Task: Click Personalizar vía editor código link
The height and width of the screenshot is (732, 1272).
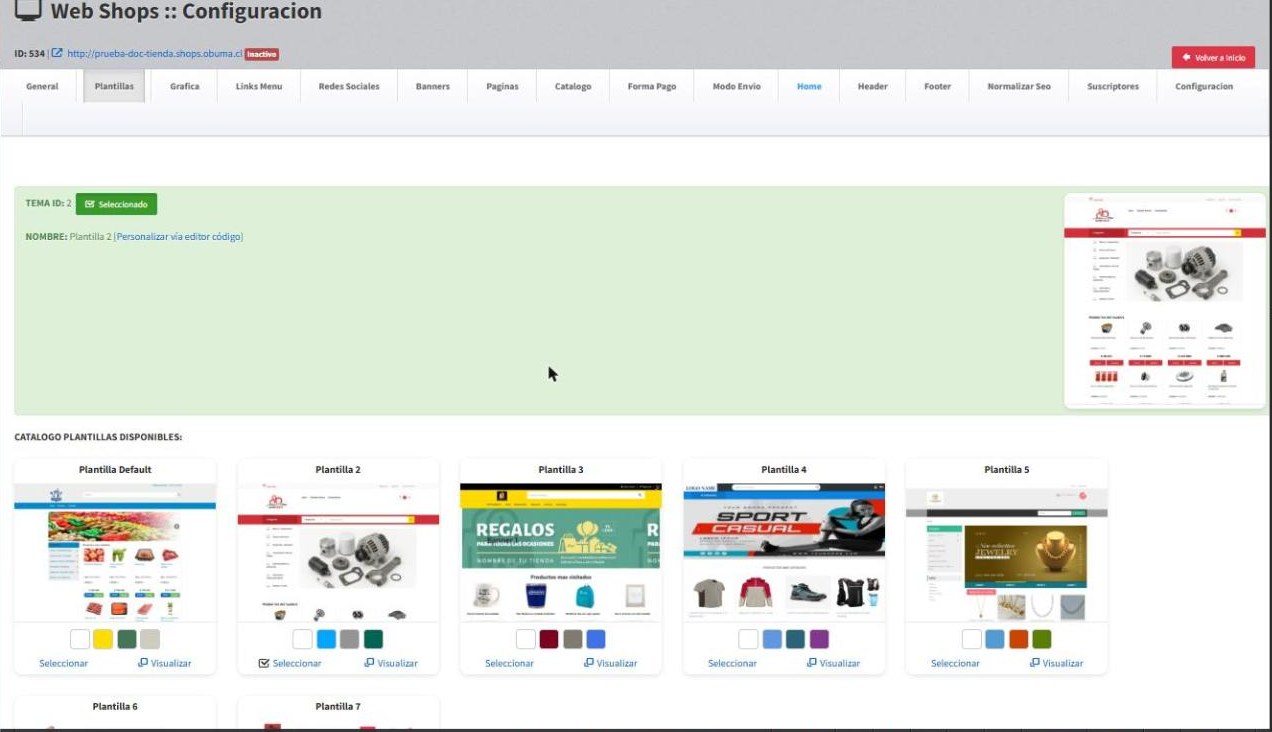Action: (x=180, y=237)
